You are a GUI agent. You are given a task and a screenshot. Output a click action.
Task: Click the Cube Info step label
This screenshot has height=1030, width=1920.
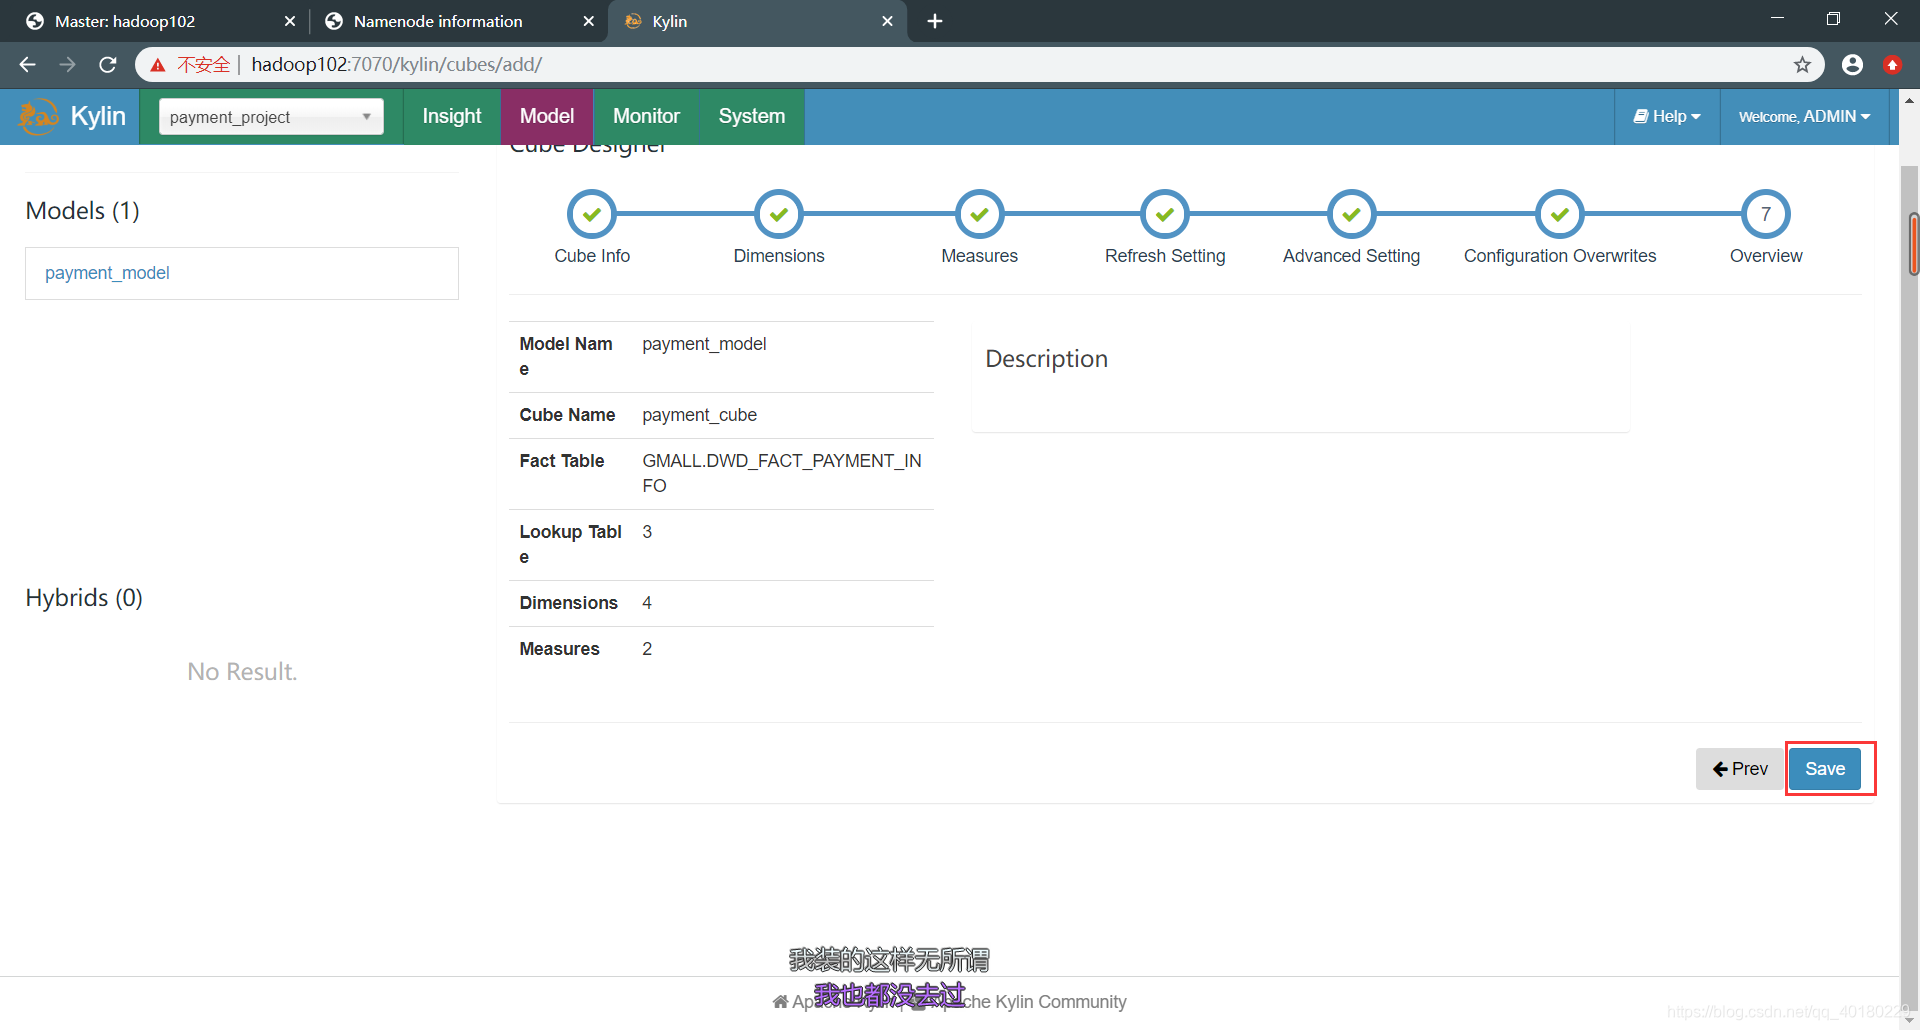click(x=592, y=256)
